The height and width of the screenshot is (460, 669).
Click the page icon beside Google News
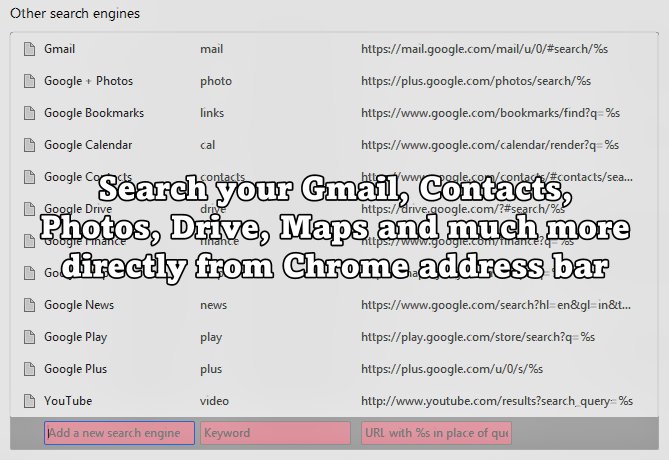point(29,305)
